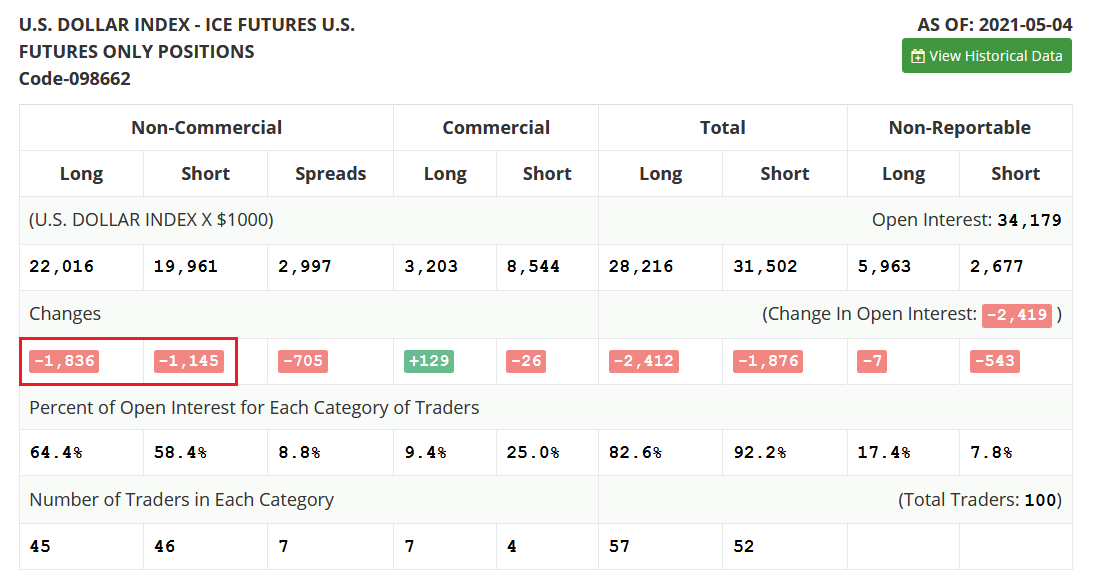The height and width of the screenshot is (587, 1093).
Task: Click the Open Interest value 34,179
Action: 1029,220
